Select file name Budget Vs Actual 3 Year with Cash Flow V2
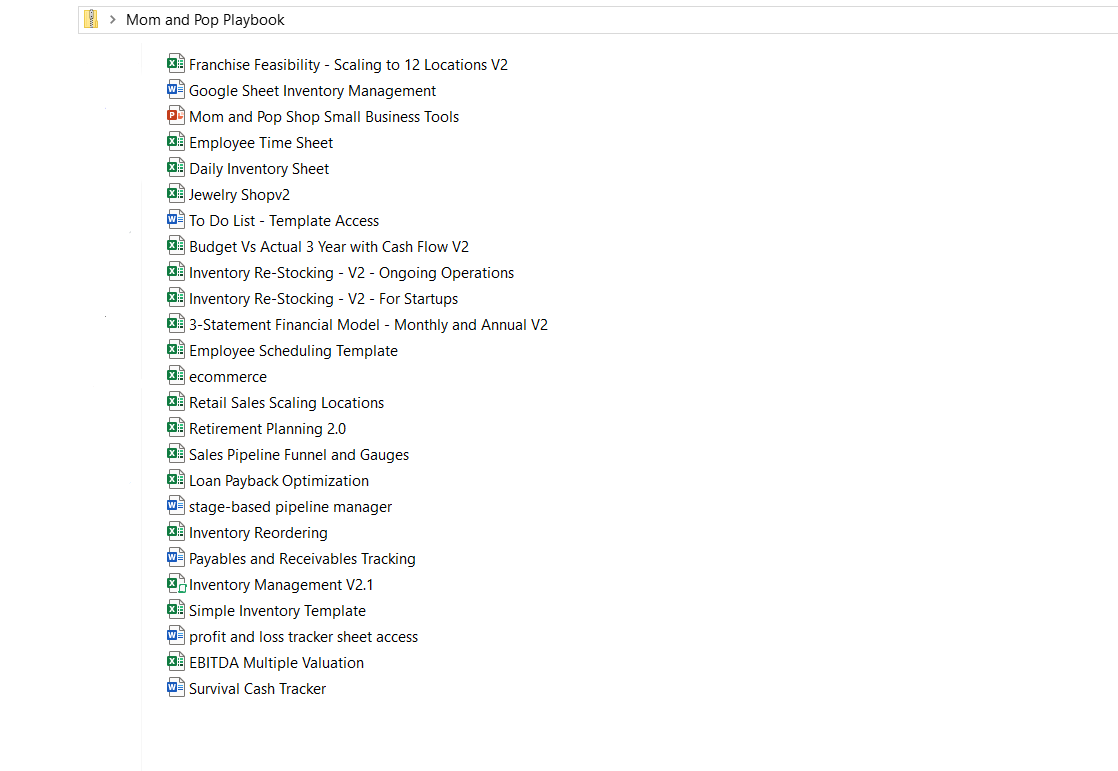Image resolution: width=1118 pixels, height=771 pixels. pyautogui.click(x=329, y=247)
